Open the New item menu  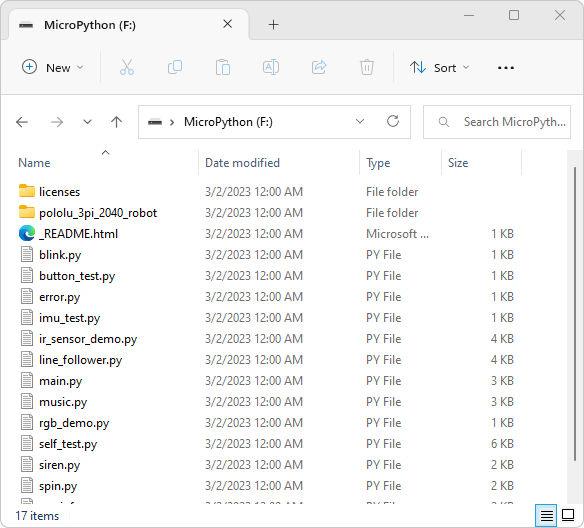[x=53, y=68]
